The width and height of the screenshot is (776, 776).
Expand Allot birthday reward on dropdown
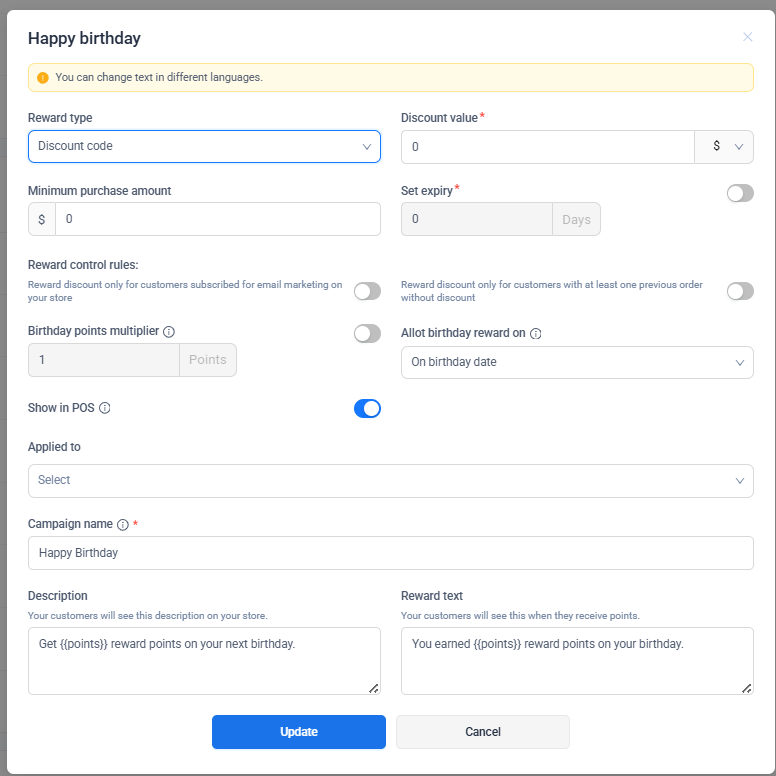click(x=577, y=362)
